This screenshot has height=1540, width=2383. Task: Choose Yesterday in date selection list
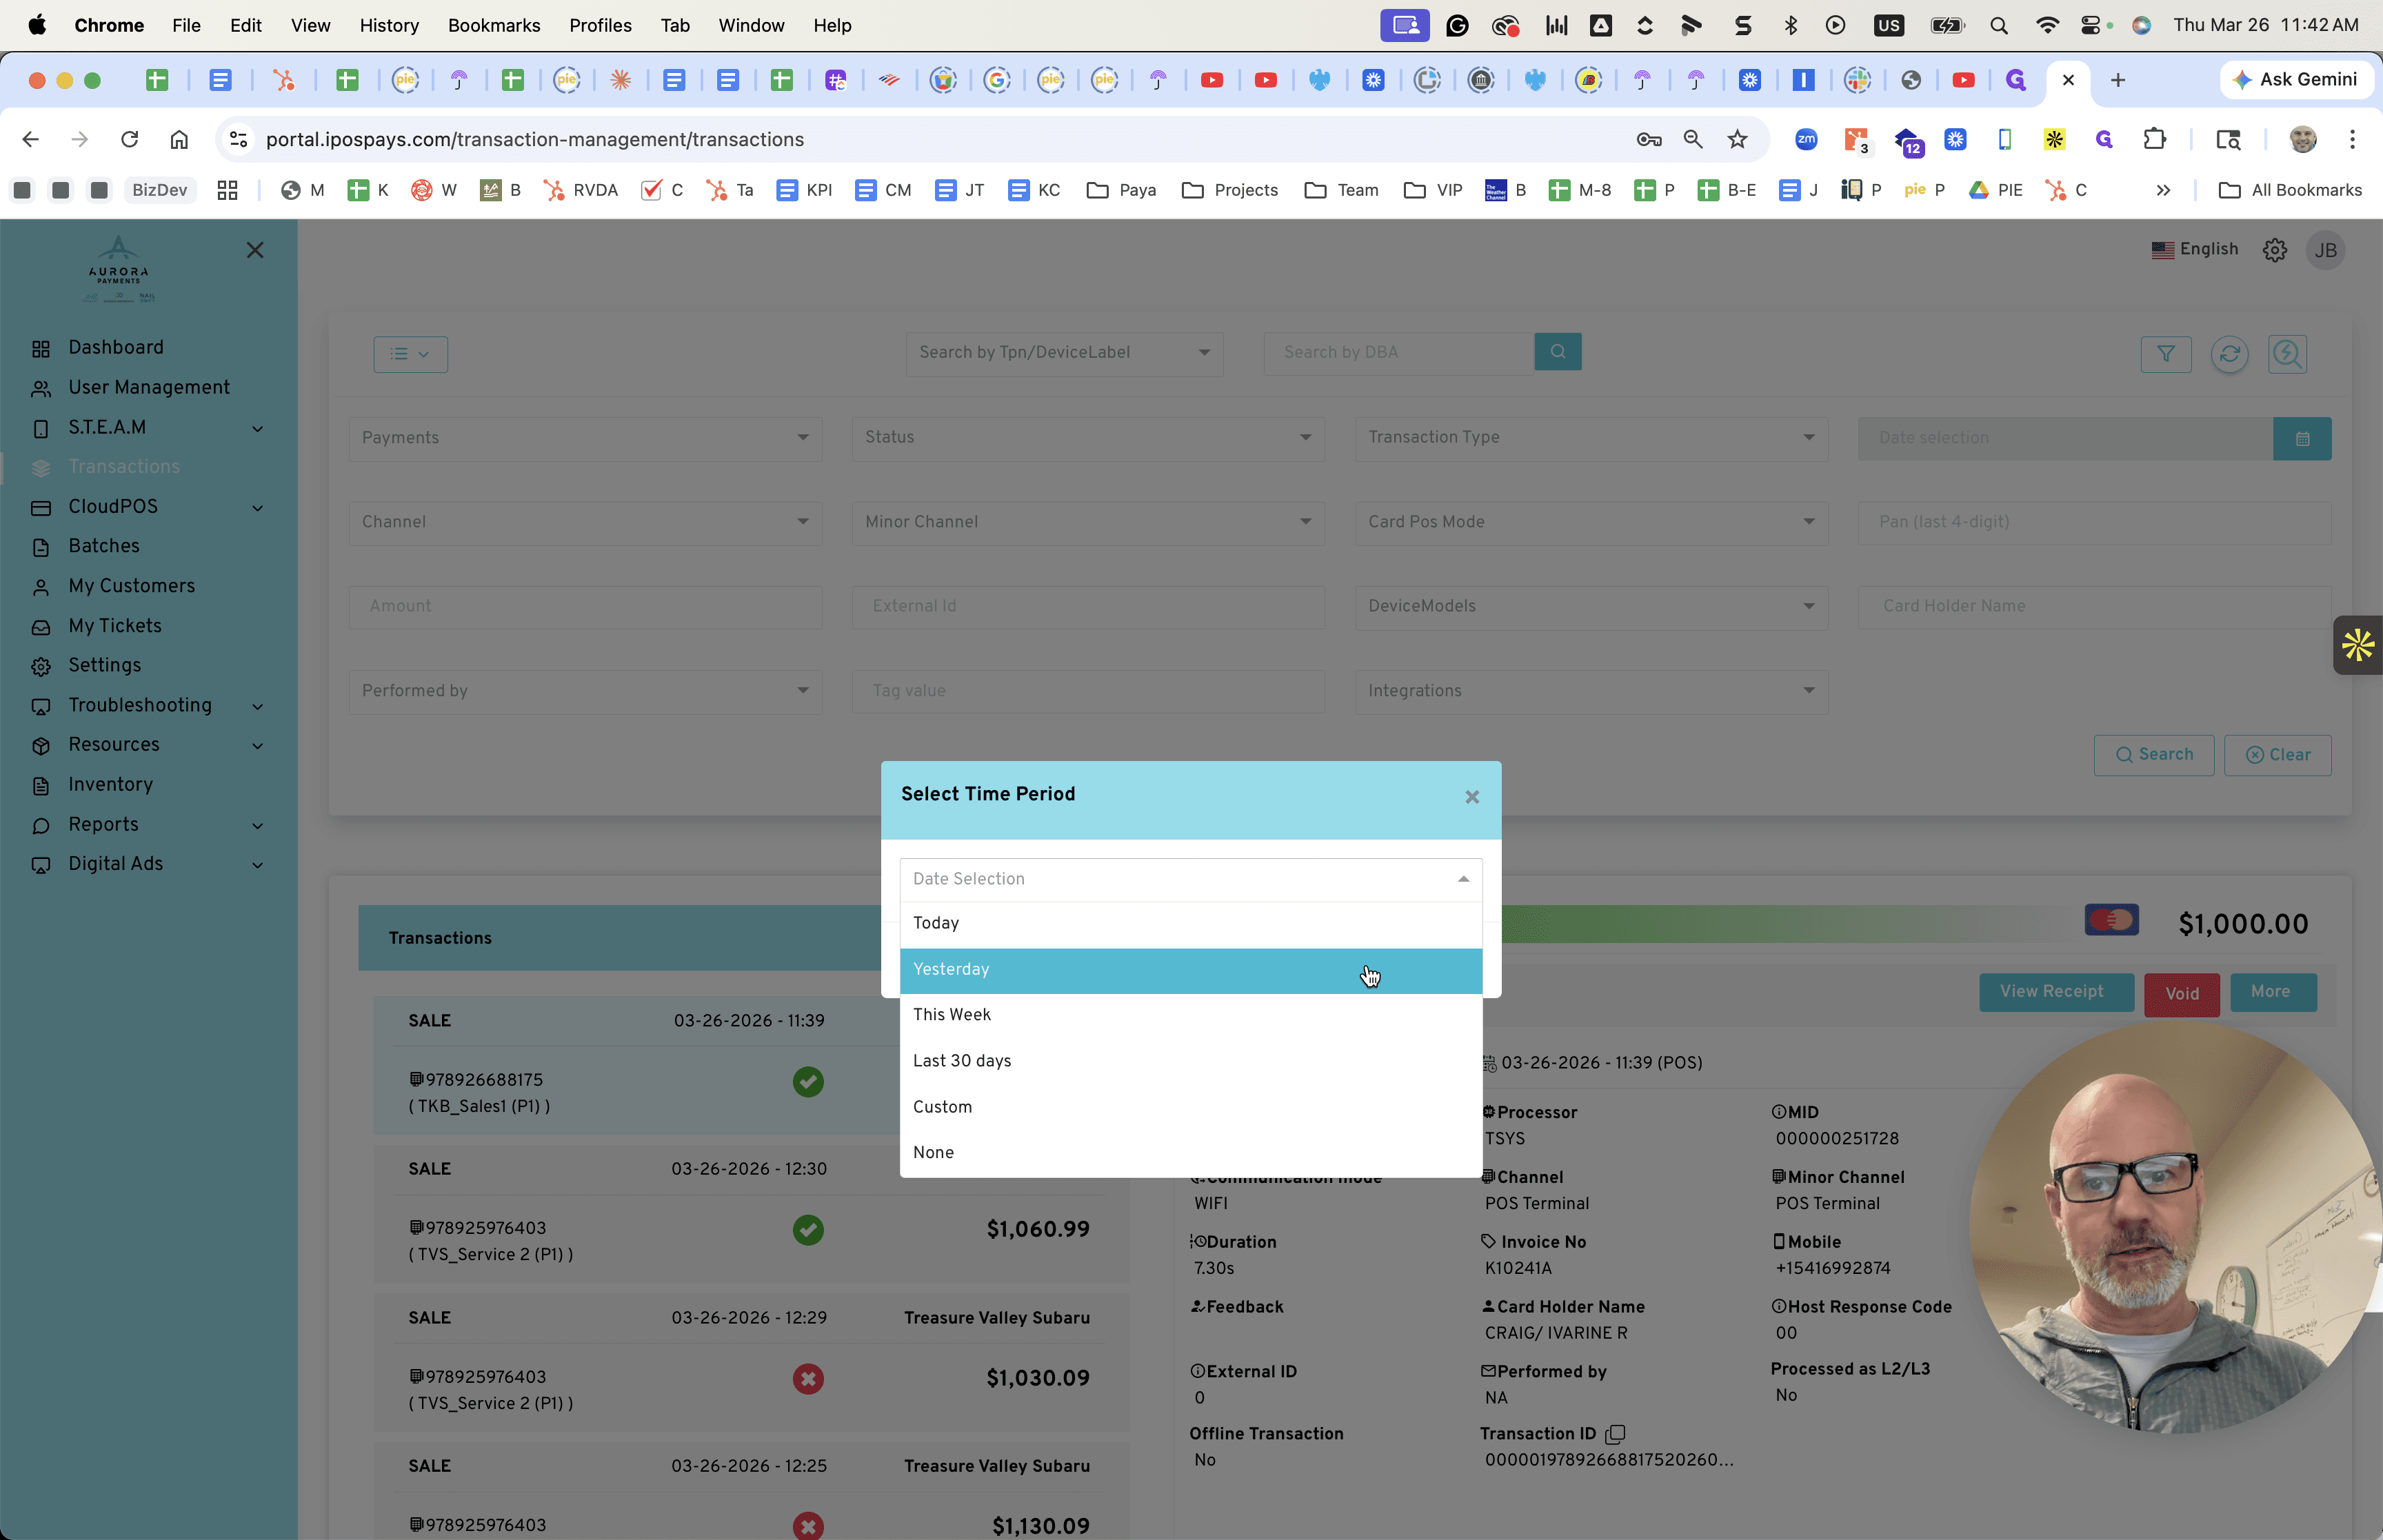click(1190, 970)
